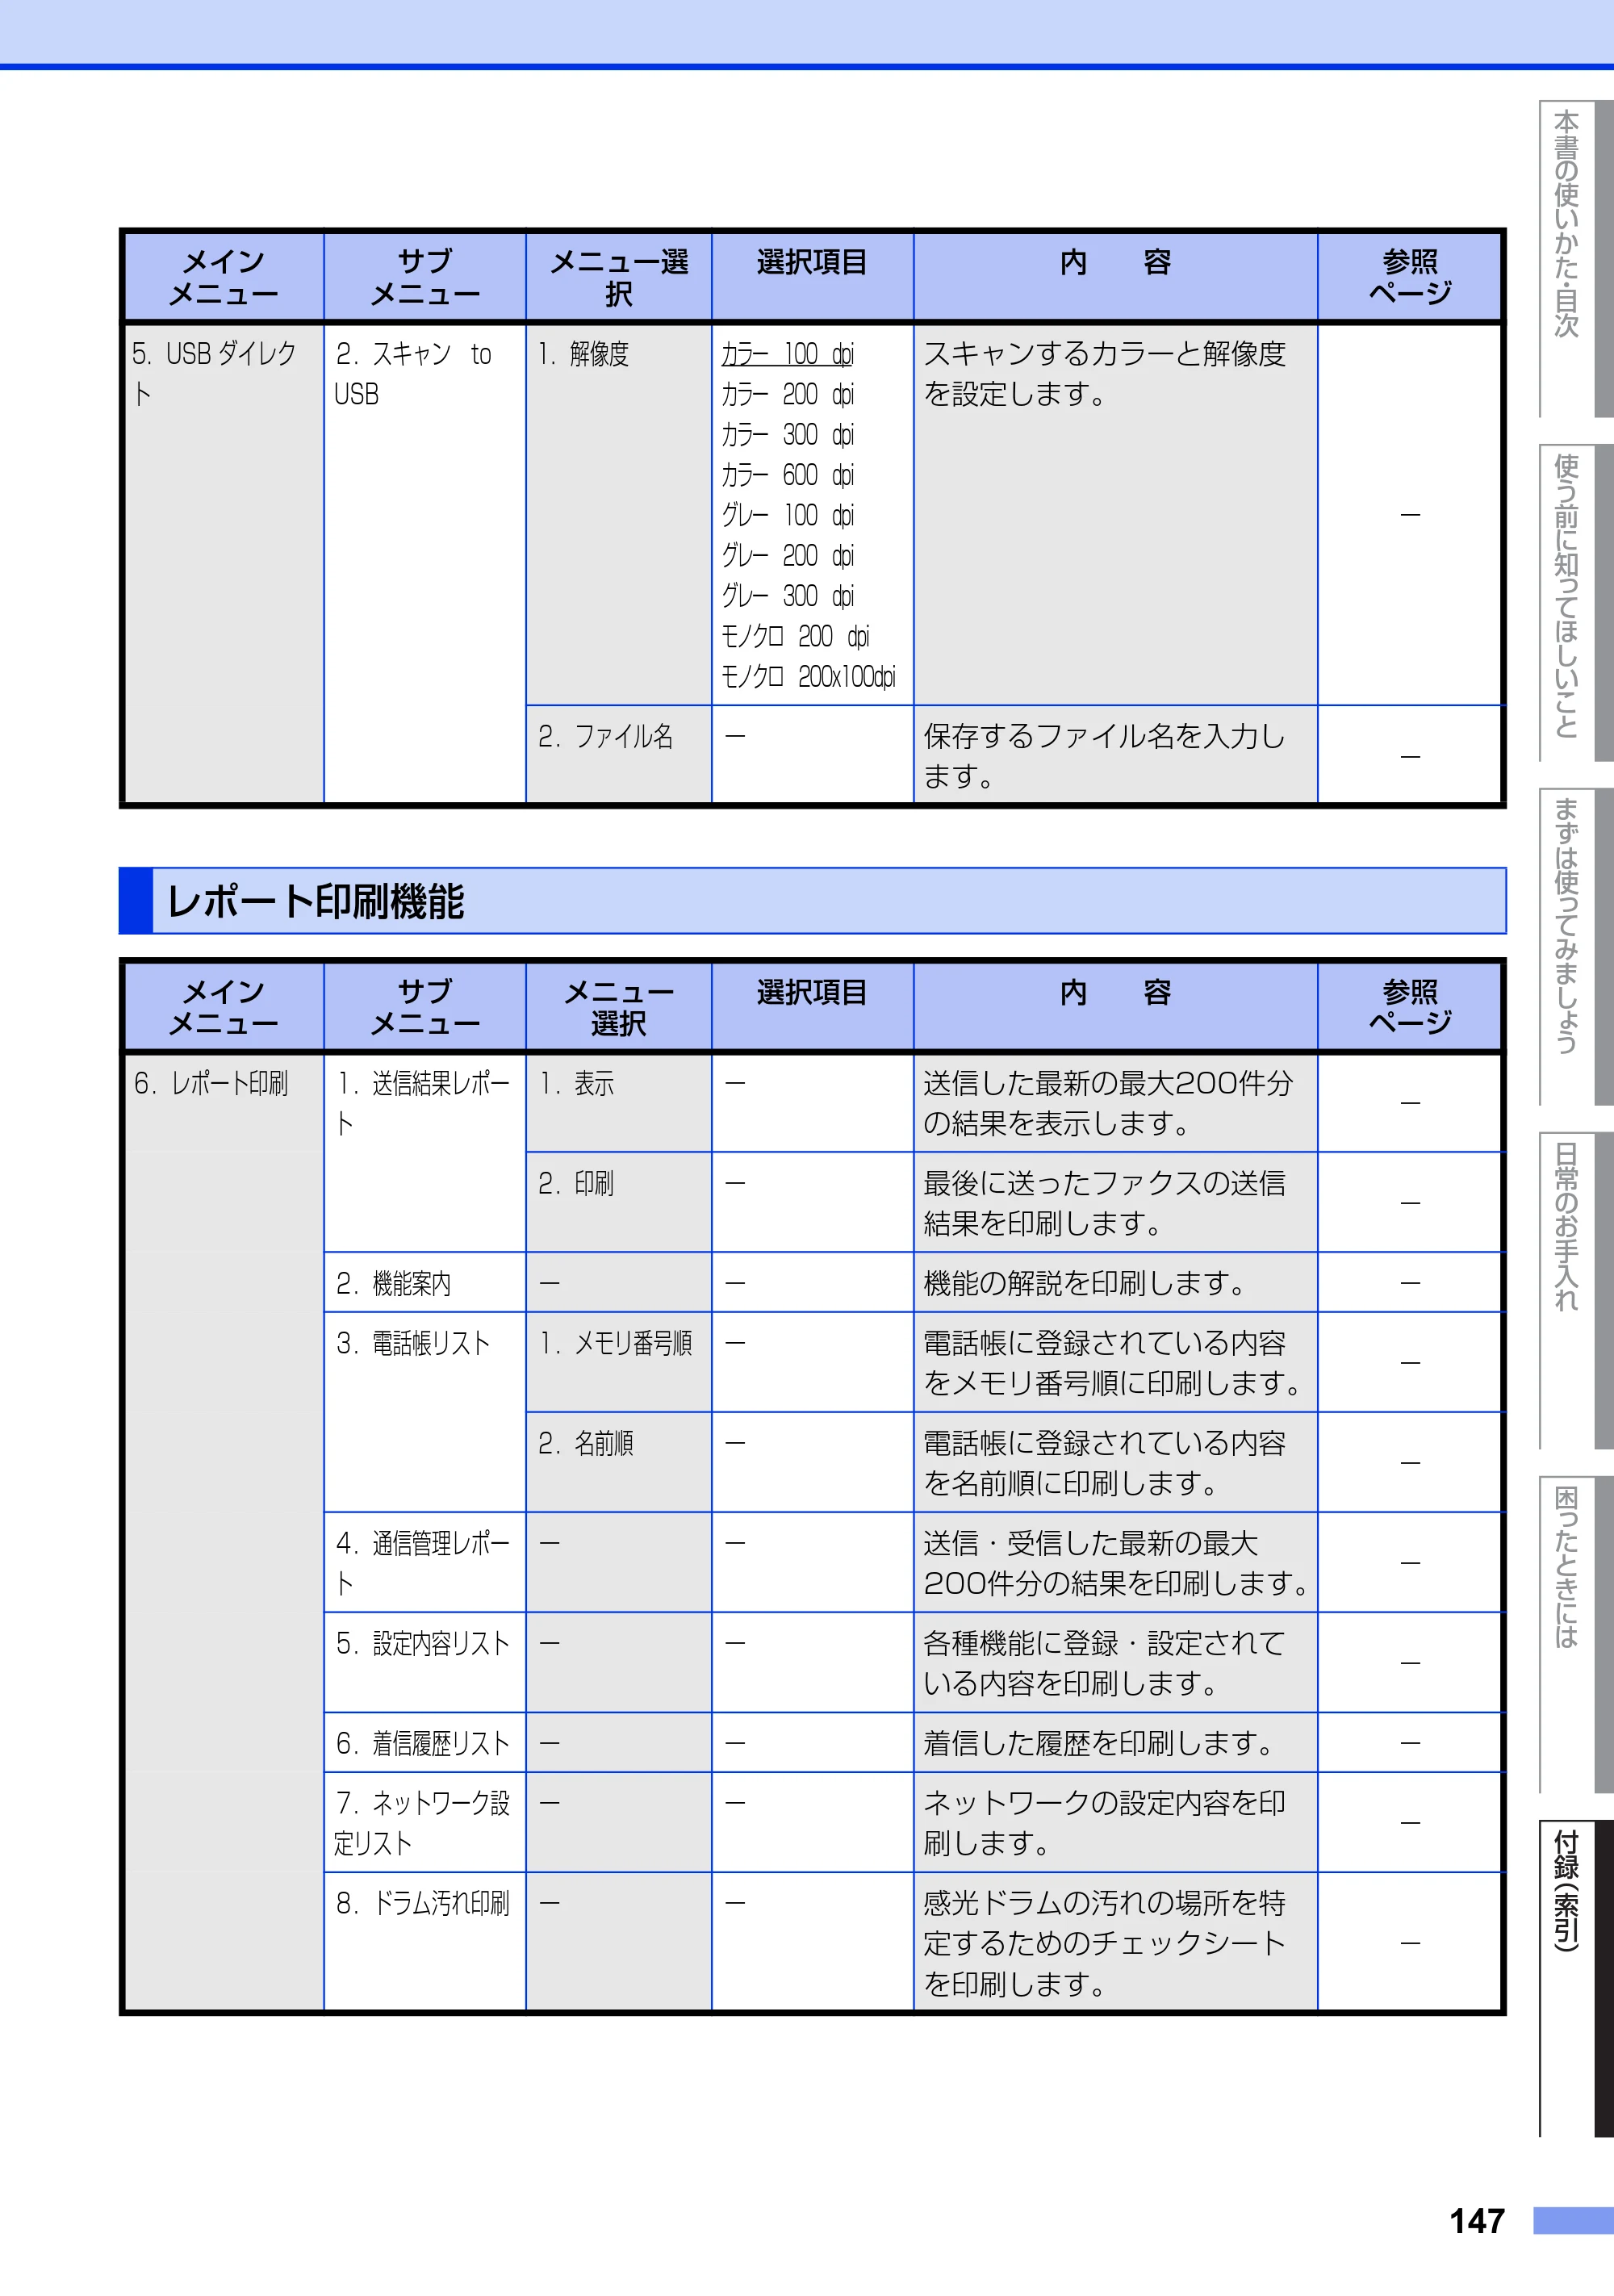
Task: Select the メモリ番号順に印刷します description
Action: tap(1113, 1363)
